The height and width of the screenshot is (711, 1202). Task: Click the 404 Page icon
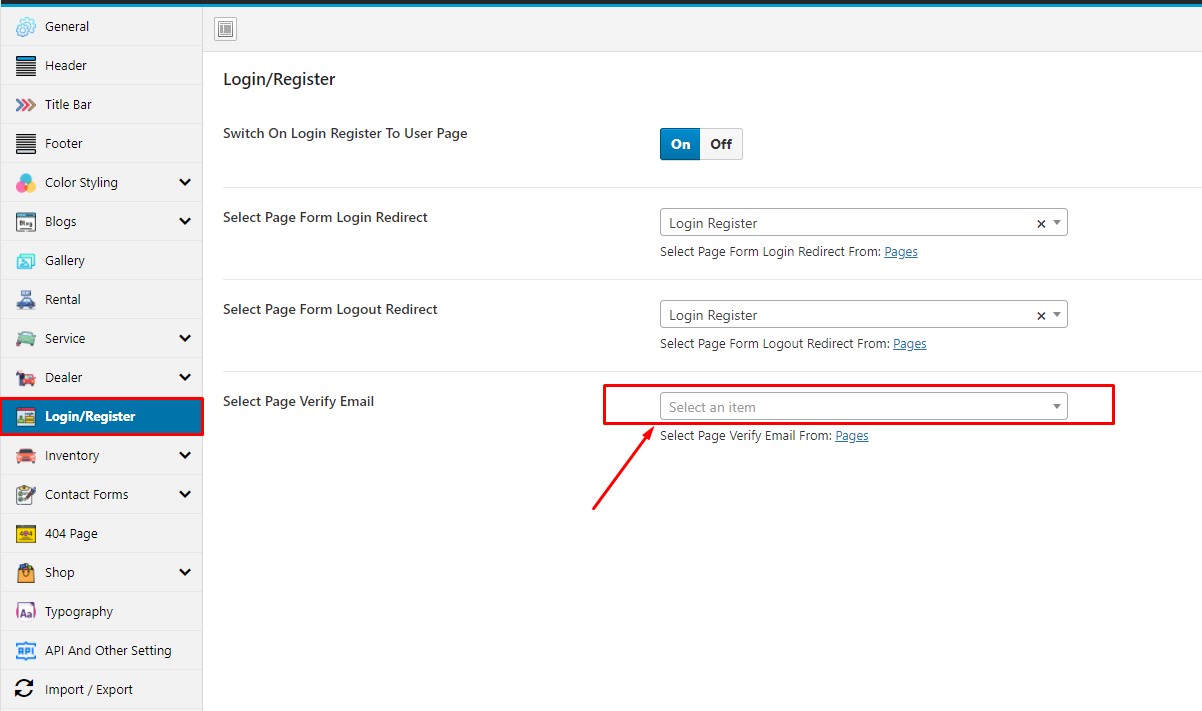point(26,534)
